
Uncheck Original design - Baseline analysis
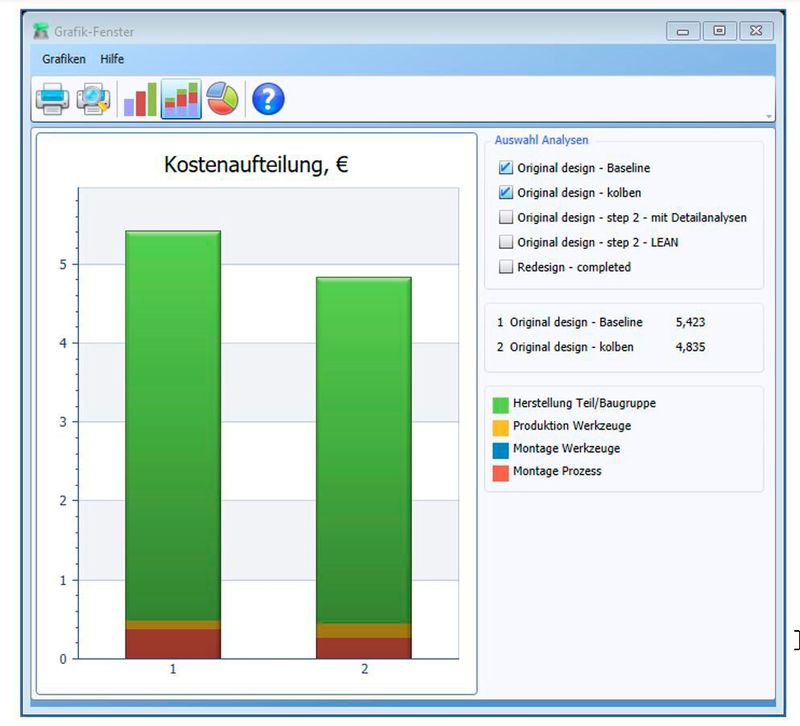click(506, 168)
